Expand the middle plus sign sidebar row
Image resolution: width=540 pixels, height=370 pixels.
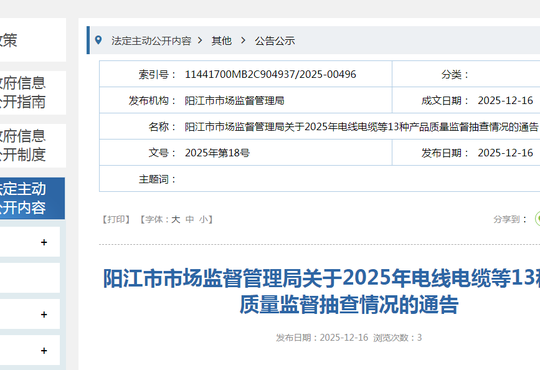tap(44, 315)
